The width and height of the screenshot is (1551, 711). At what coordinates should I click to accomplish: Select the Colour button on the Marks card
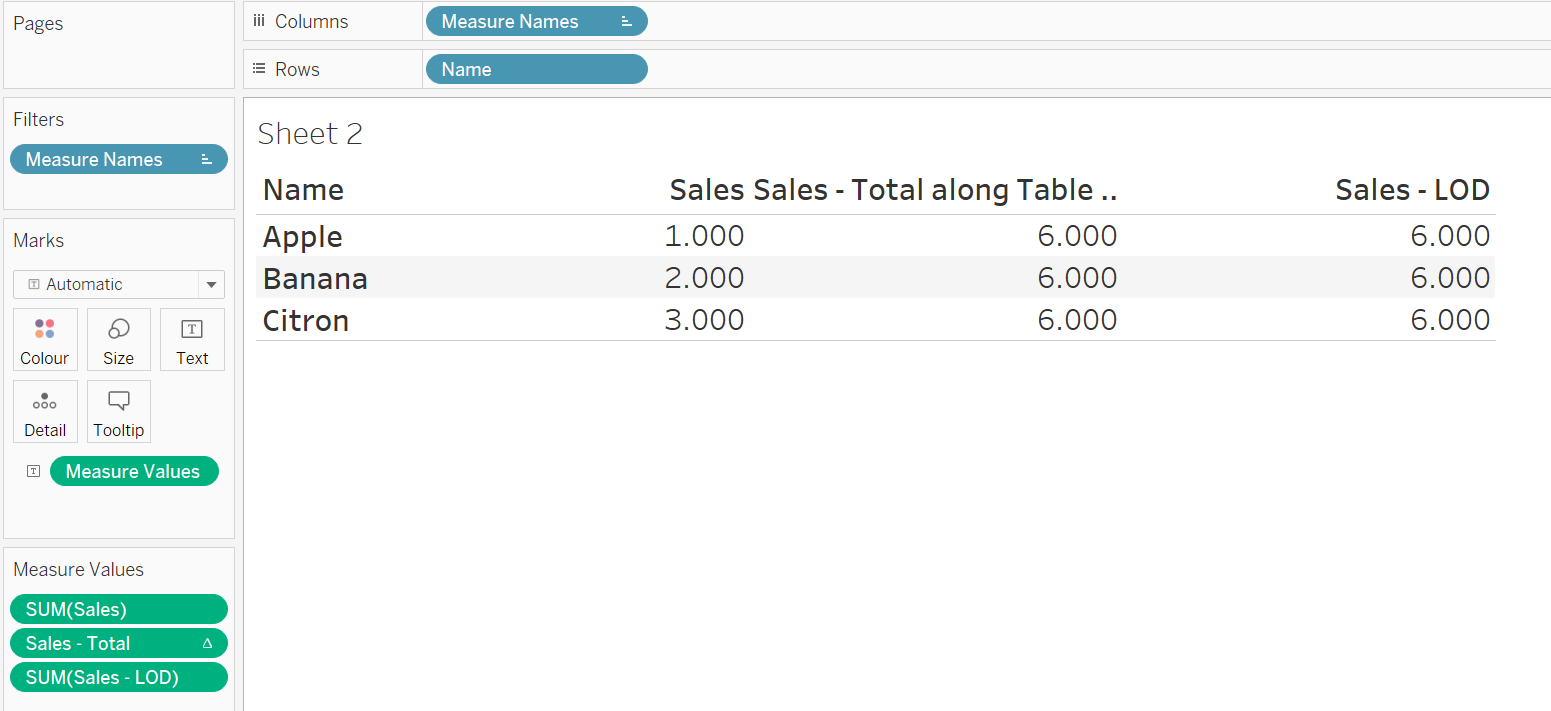pos(44,339)
